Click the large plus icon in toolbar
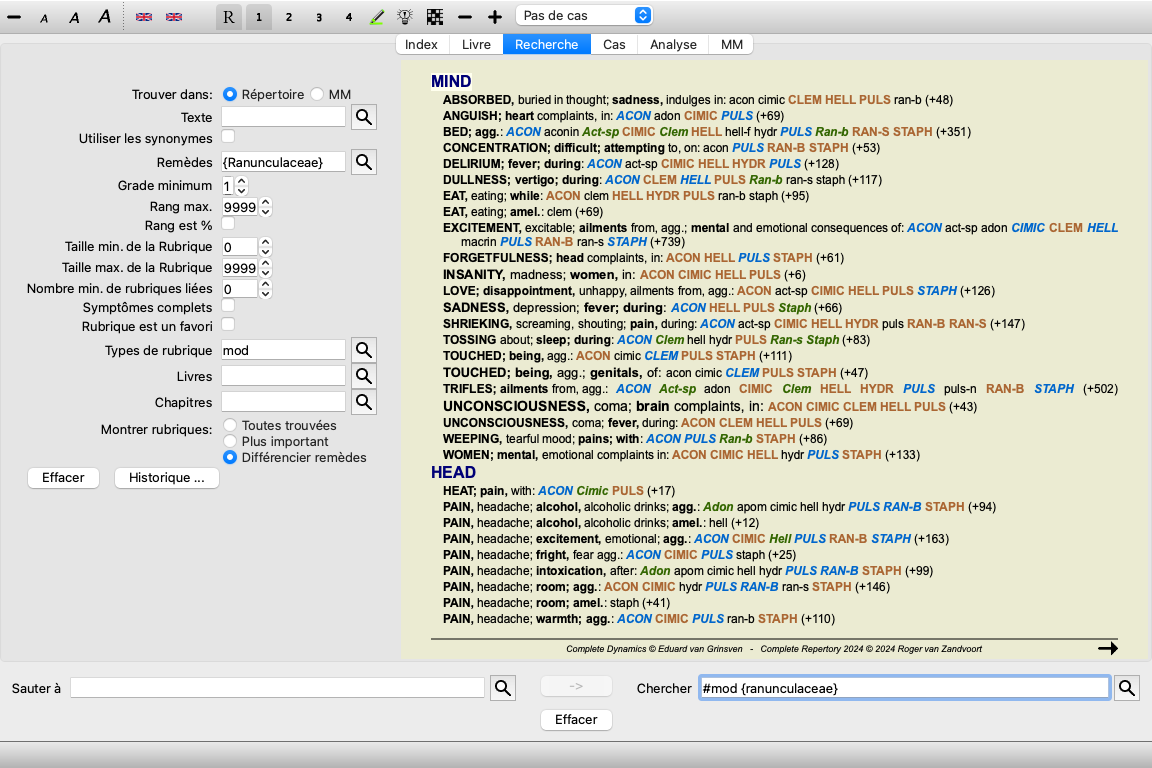 coord(495,17)
